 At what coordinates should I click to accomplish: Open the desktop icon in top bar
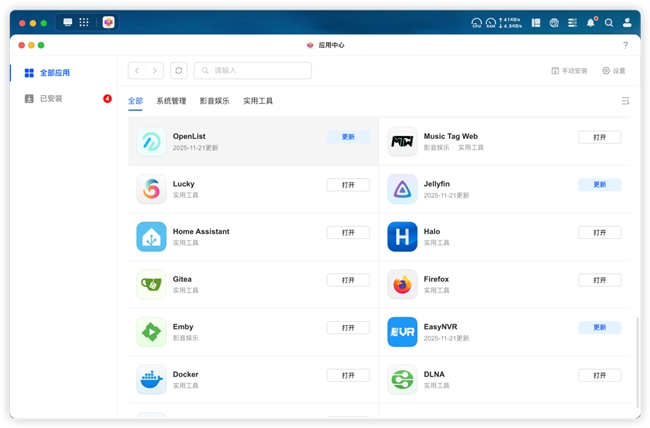tap(68, 22)
